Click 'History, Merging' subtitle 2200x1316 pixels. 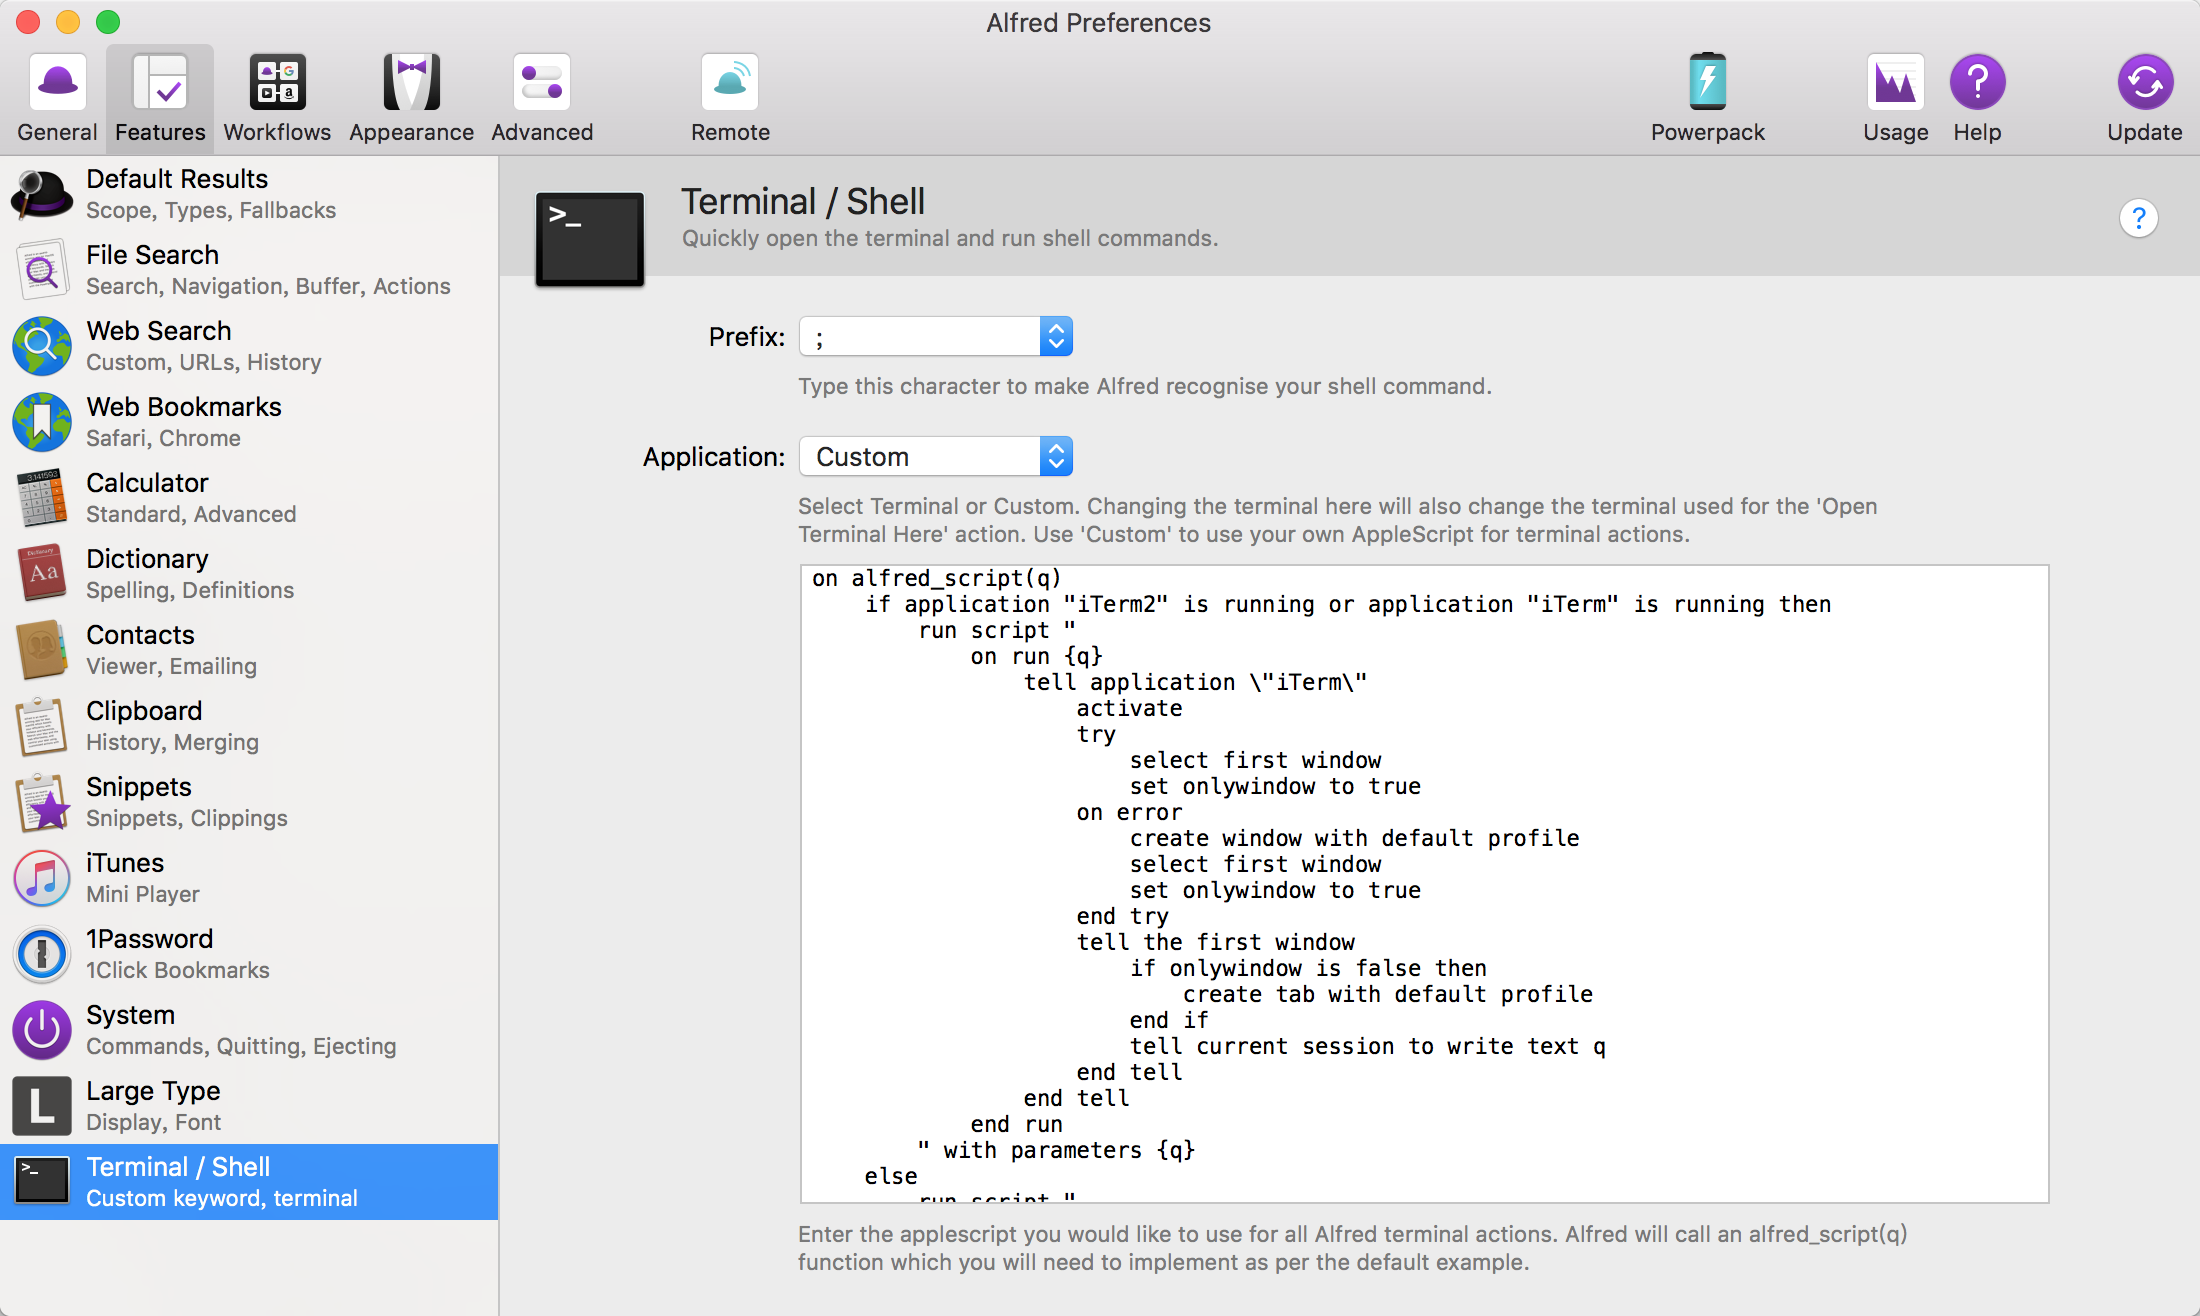click(x=172, y=743)
